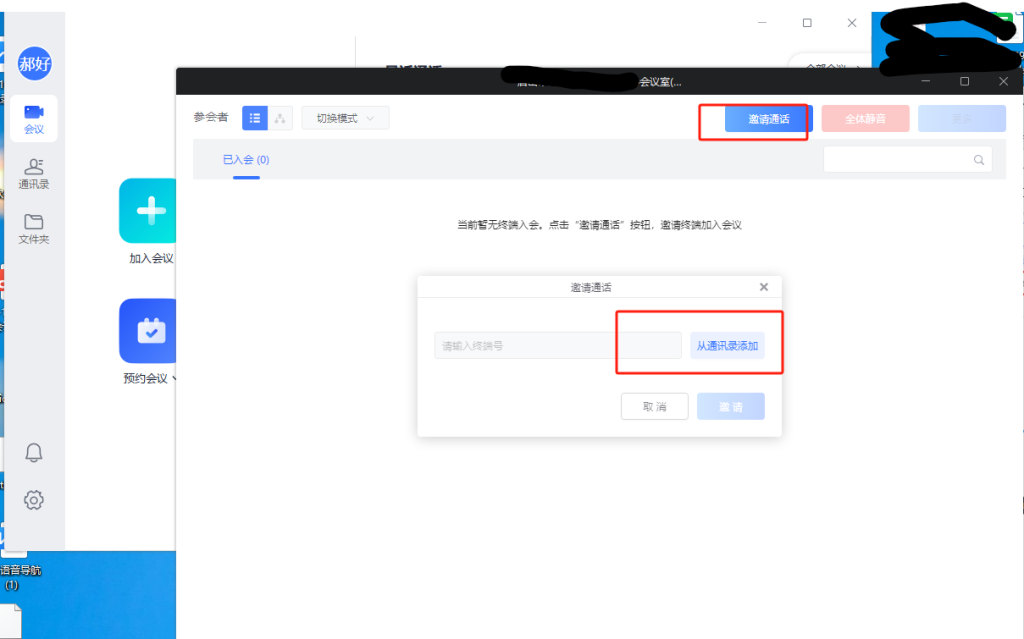This screenshot has height=639, width=1024.
Task: Switch to participant tree view
Action: (x=281, y=118)
